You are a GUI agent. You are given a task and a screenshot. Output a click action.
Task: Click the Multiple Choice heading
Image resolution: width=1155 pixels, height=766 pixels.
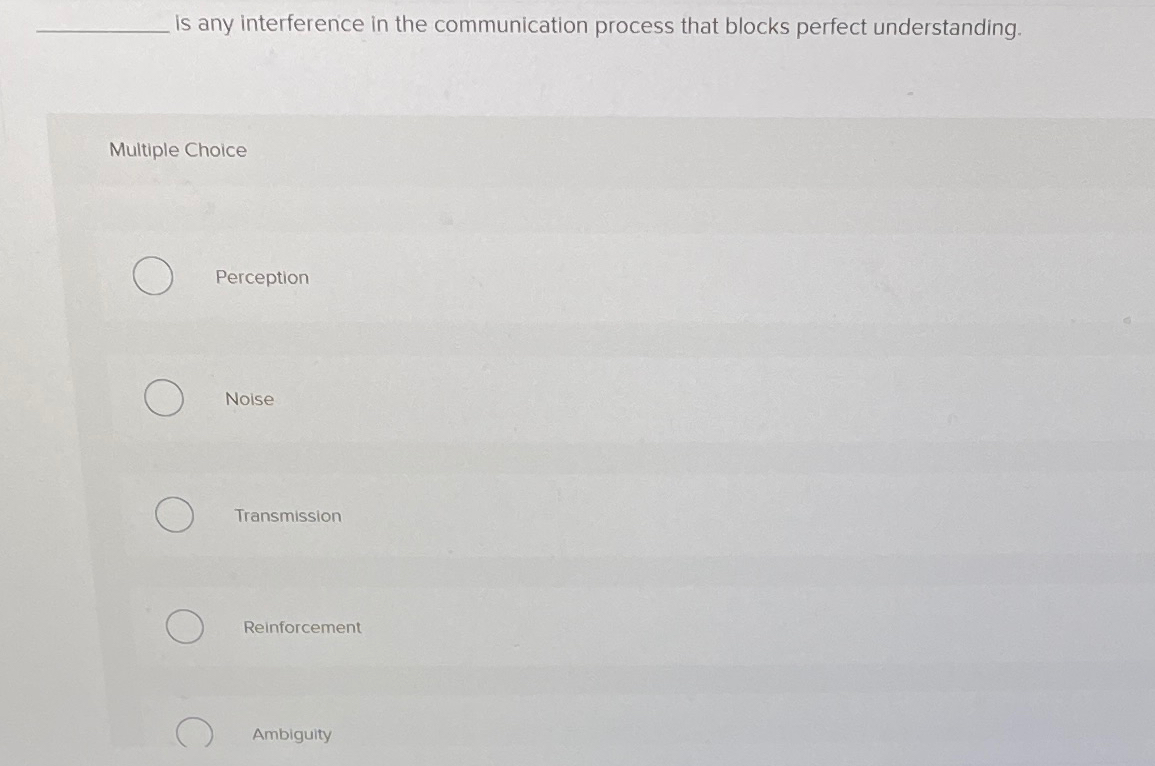pos(177,150)
